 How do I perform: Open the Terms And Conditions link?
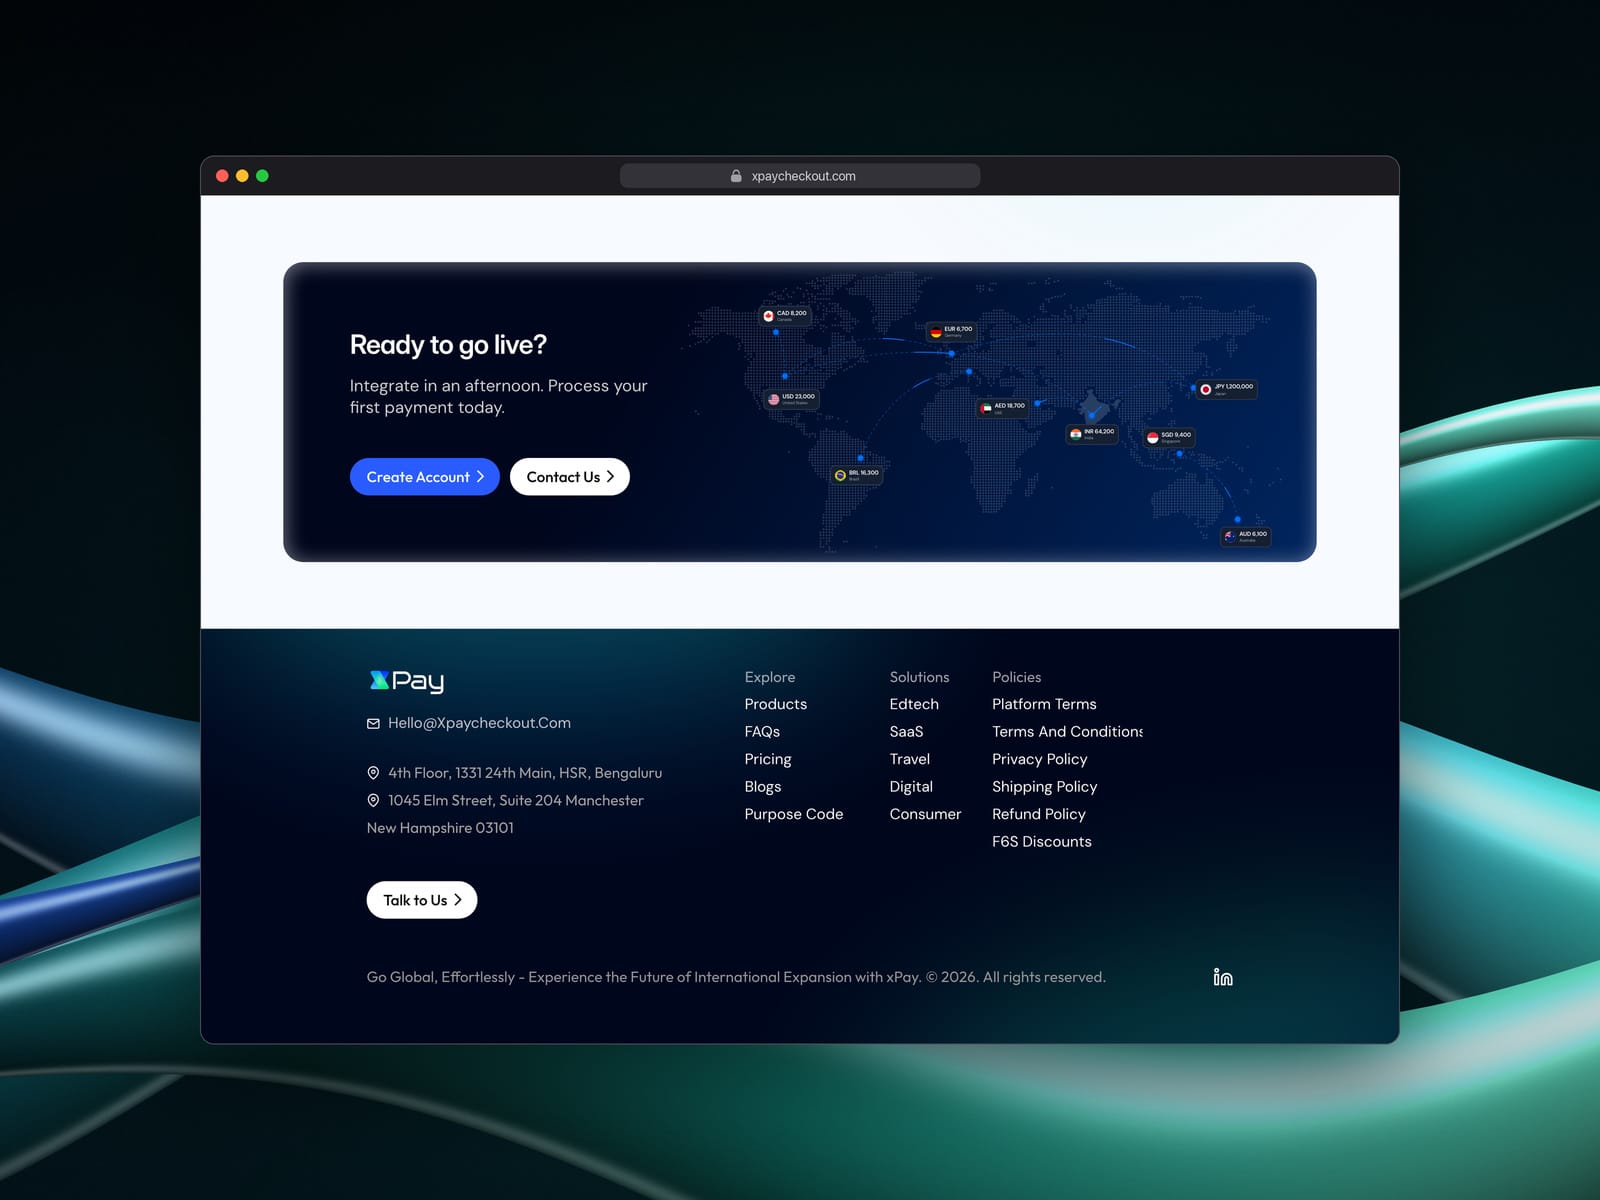(1067, 732)
